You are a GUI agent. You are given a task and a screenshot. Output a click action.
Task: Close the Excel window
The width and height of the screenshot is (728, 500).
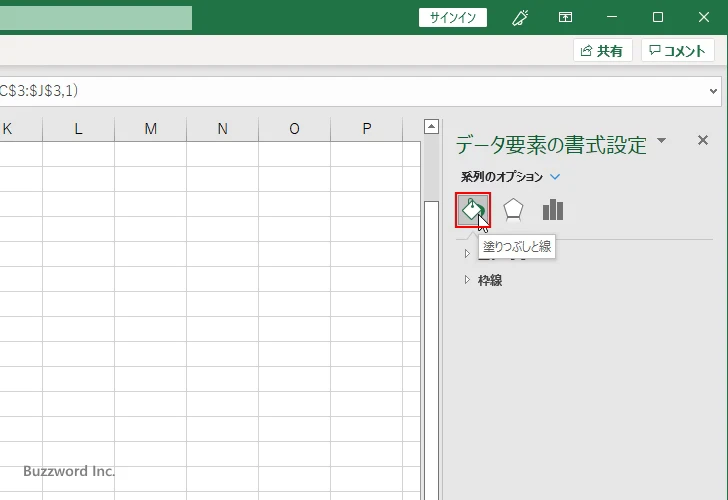[x=703, y=17]
